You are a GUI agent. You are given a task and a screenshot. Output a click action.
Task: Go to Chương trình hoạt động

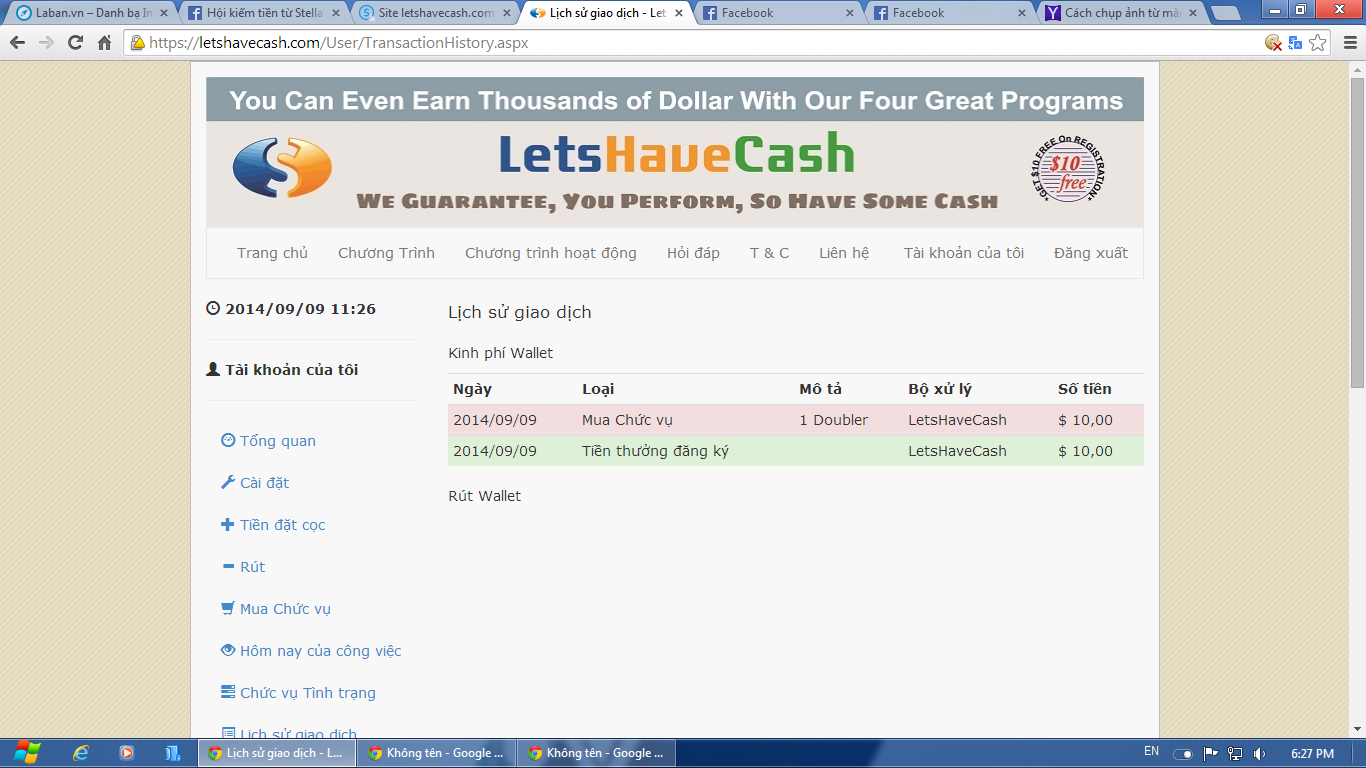coord(551,253)
